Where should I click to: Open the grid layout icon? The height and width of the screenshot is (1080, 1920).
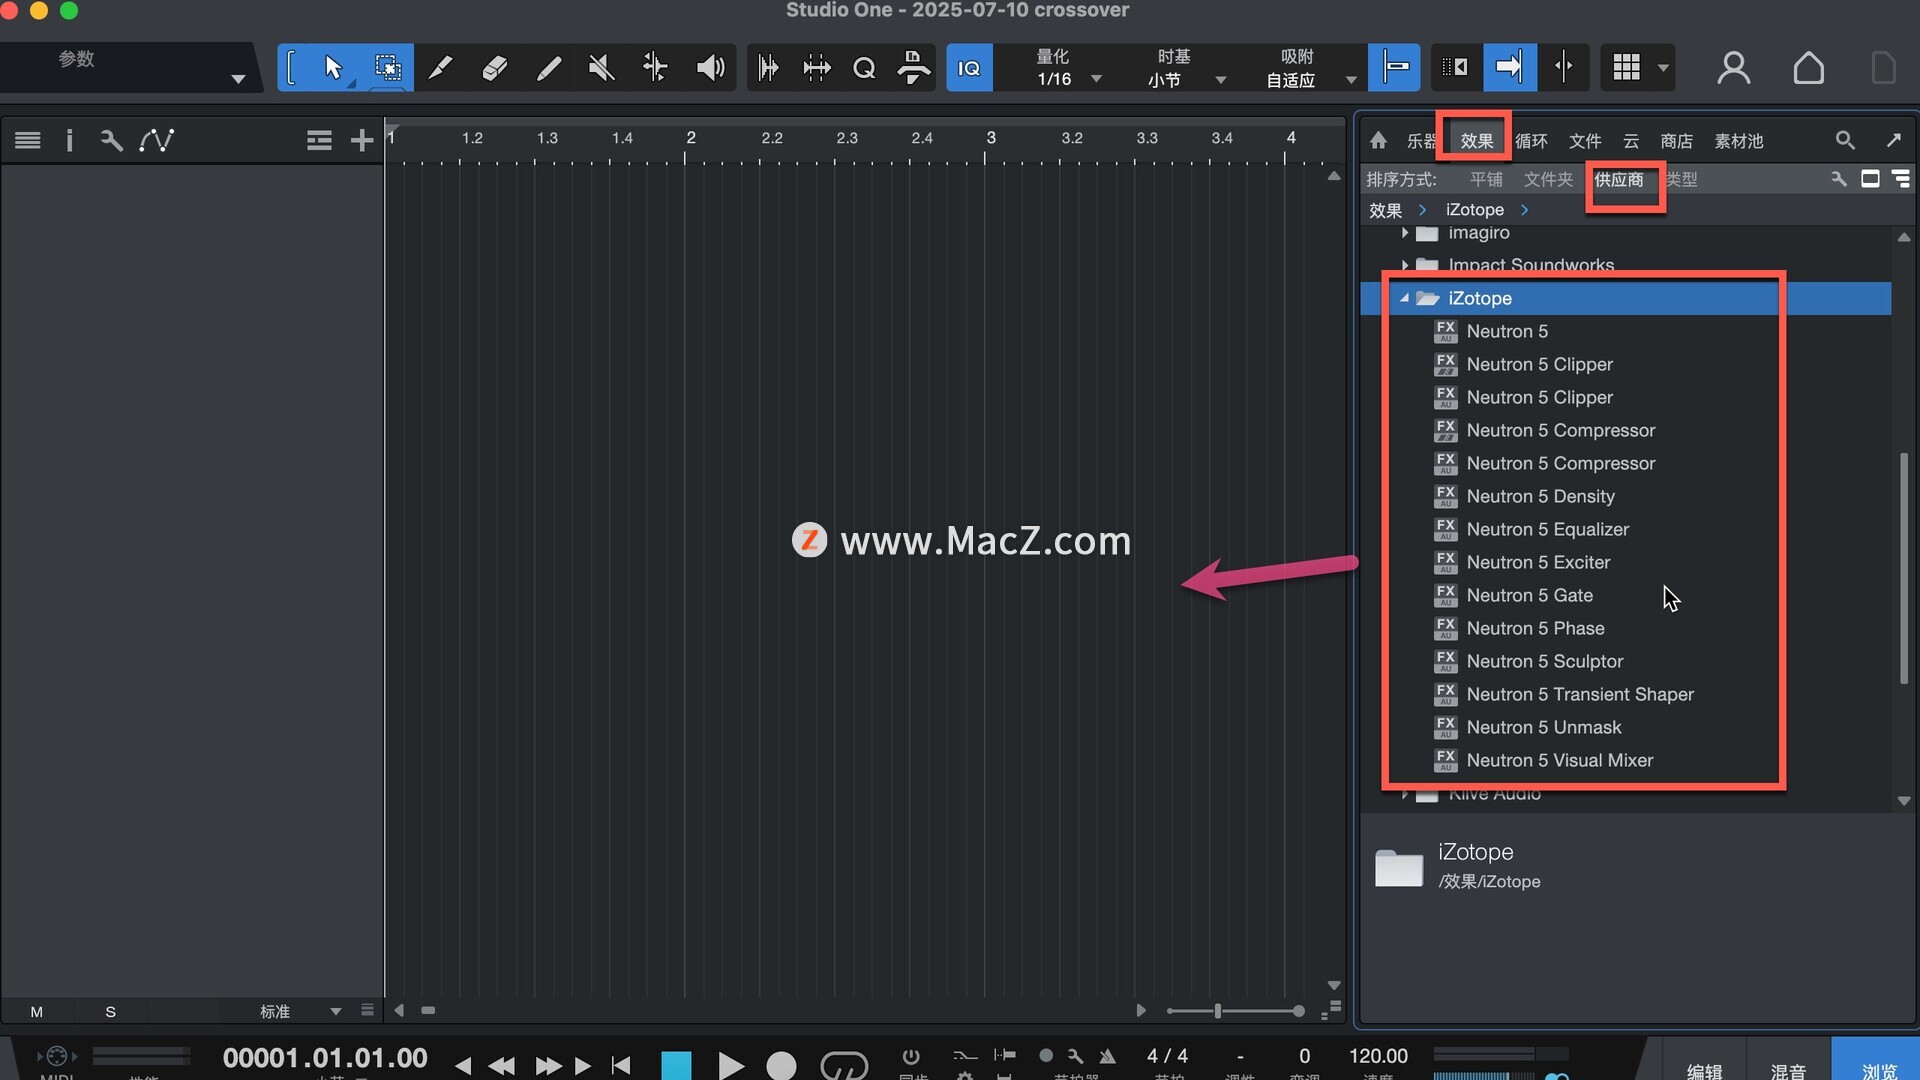click(x=1626, y=68)
